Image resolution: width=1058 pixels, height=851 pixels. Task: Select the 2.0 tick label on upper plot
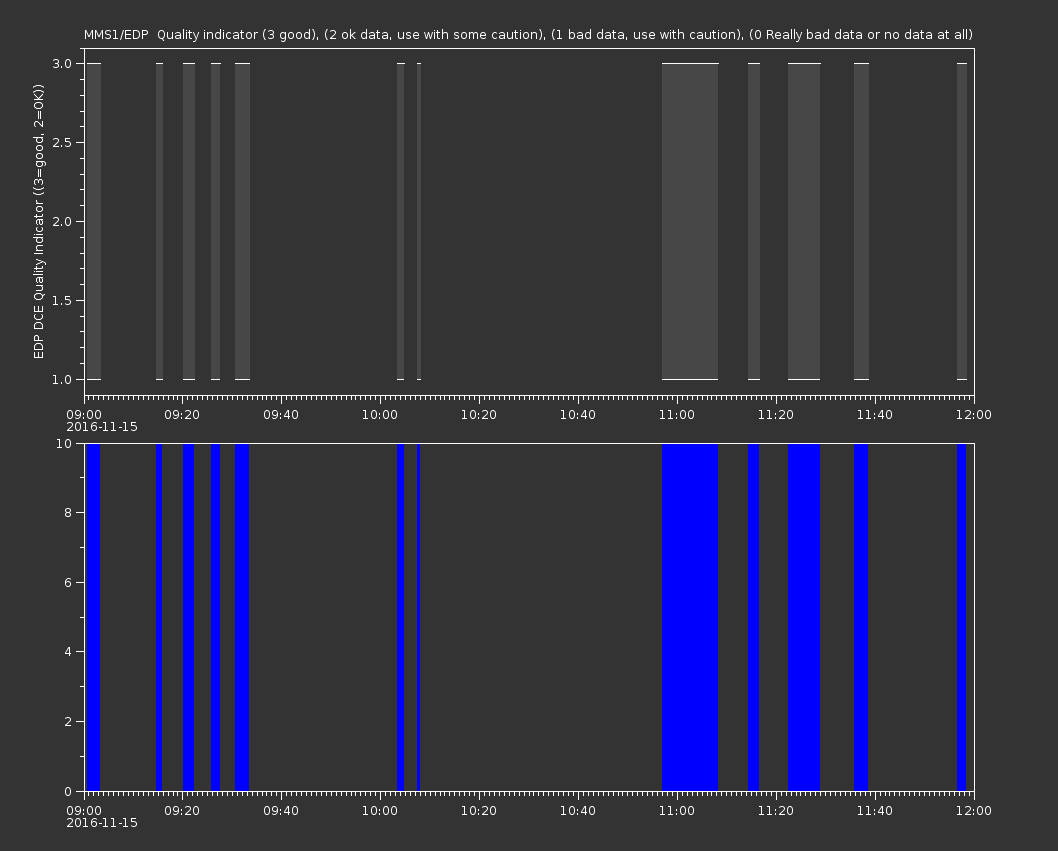point(62,221)
